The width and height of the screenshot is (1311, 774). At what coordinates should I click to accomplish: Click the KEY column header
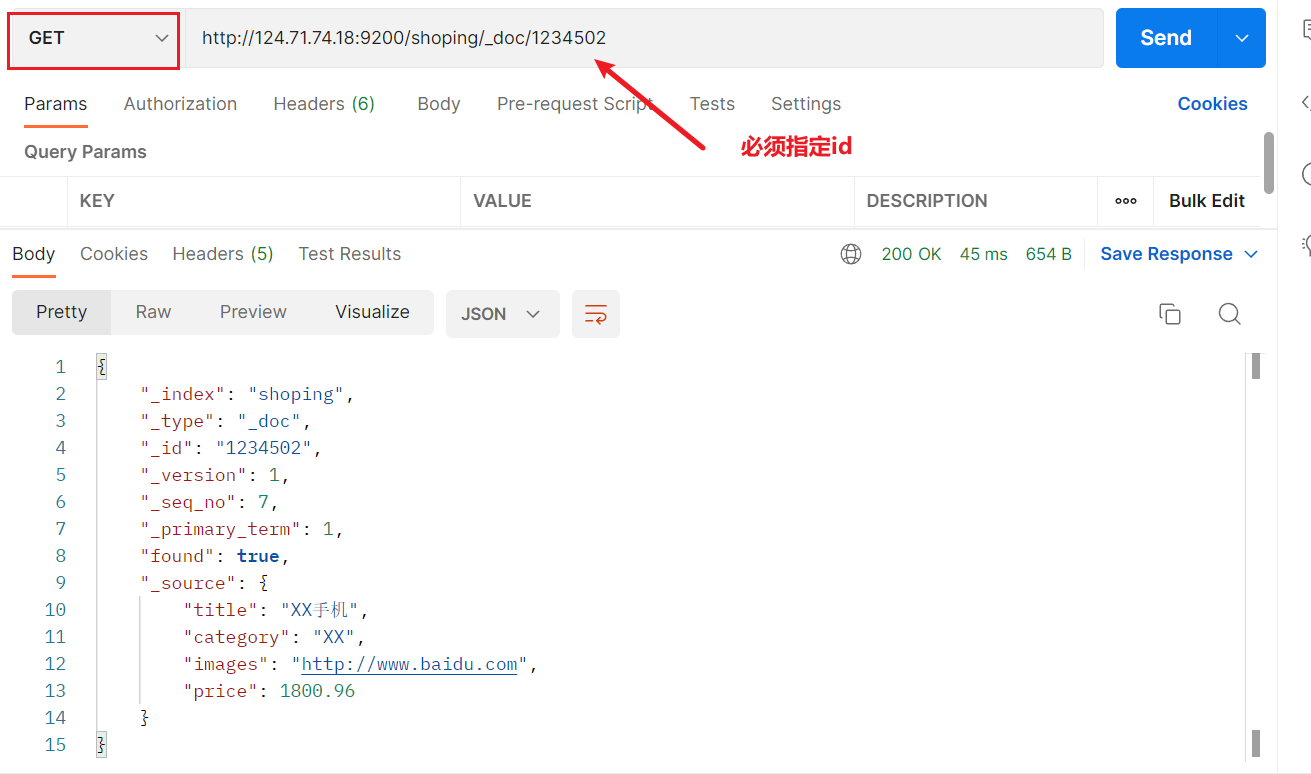[97, 201]
